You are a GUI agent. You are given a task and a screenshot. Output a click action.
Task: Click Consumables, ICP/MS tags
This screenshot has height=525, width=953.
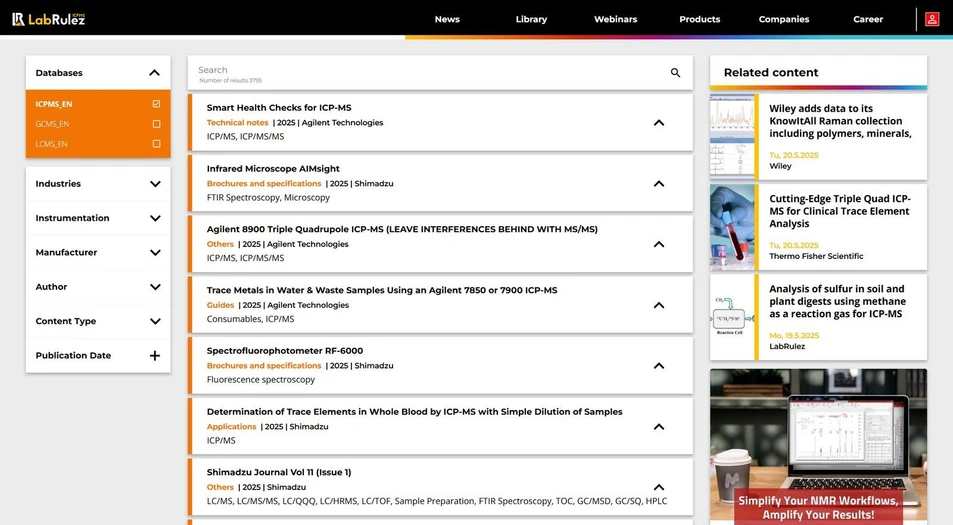(250, 319)
